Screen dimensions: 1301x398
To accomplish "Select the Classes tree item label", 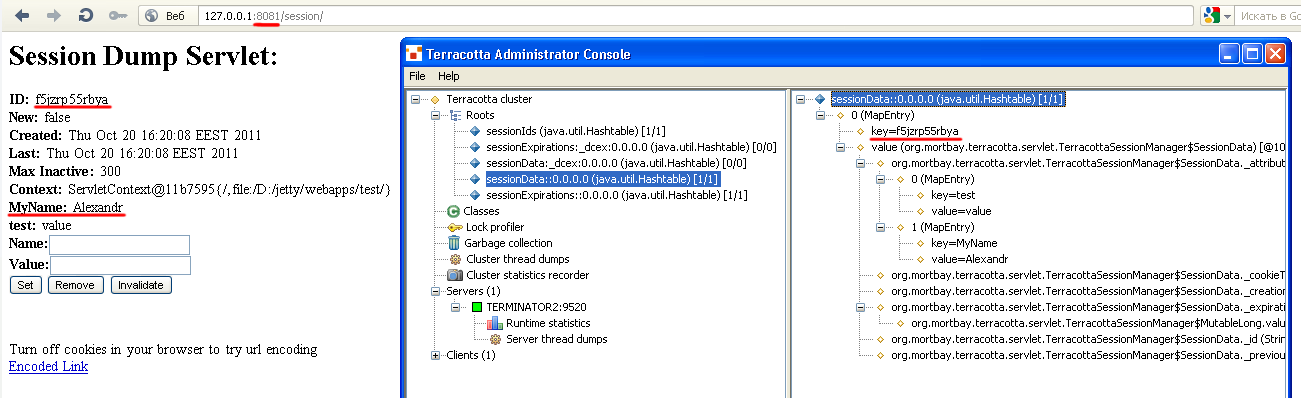I will 482,211.
